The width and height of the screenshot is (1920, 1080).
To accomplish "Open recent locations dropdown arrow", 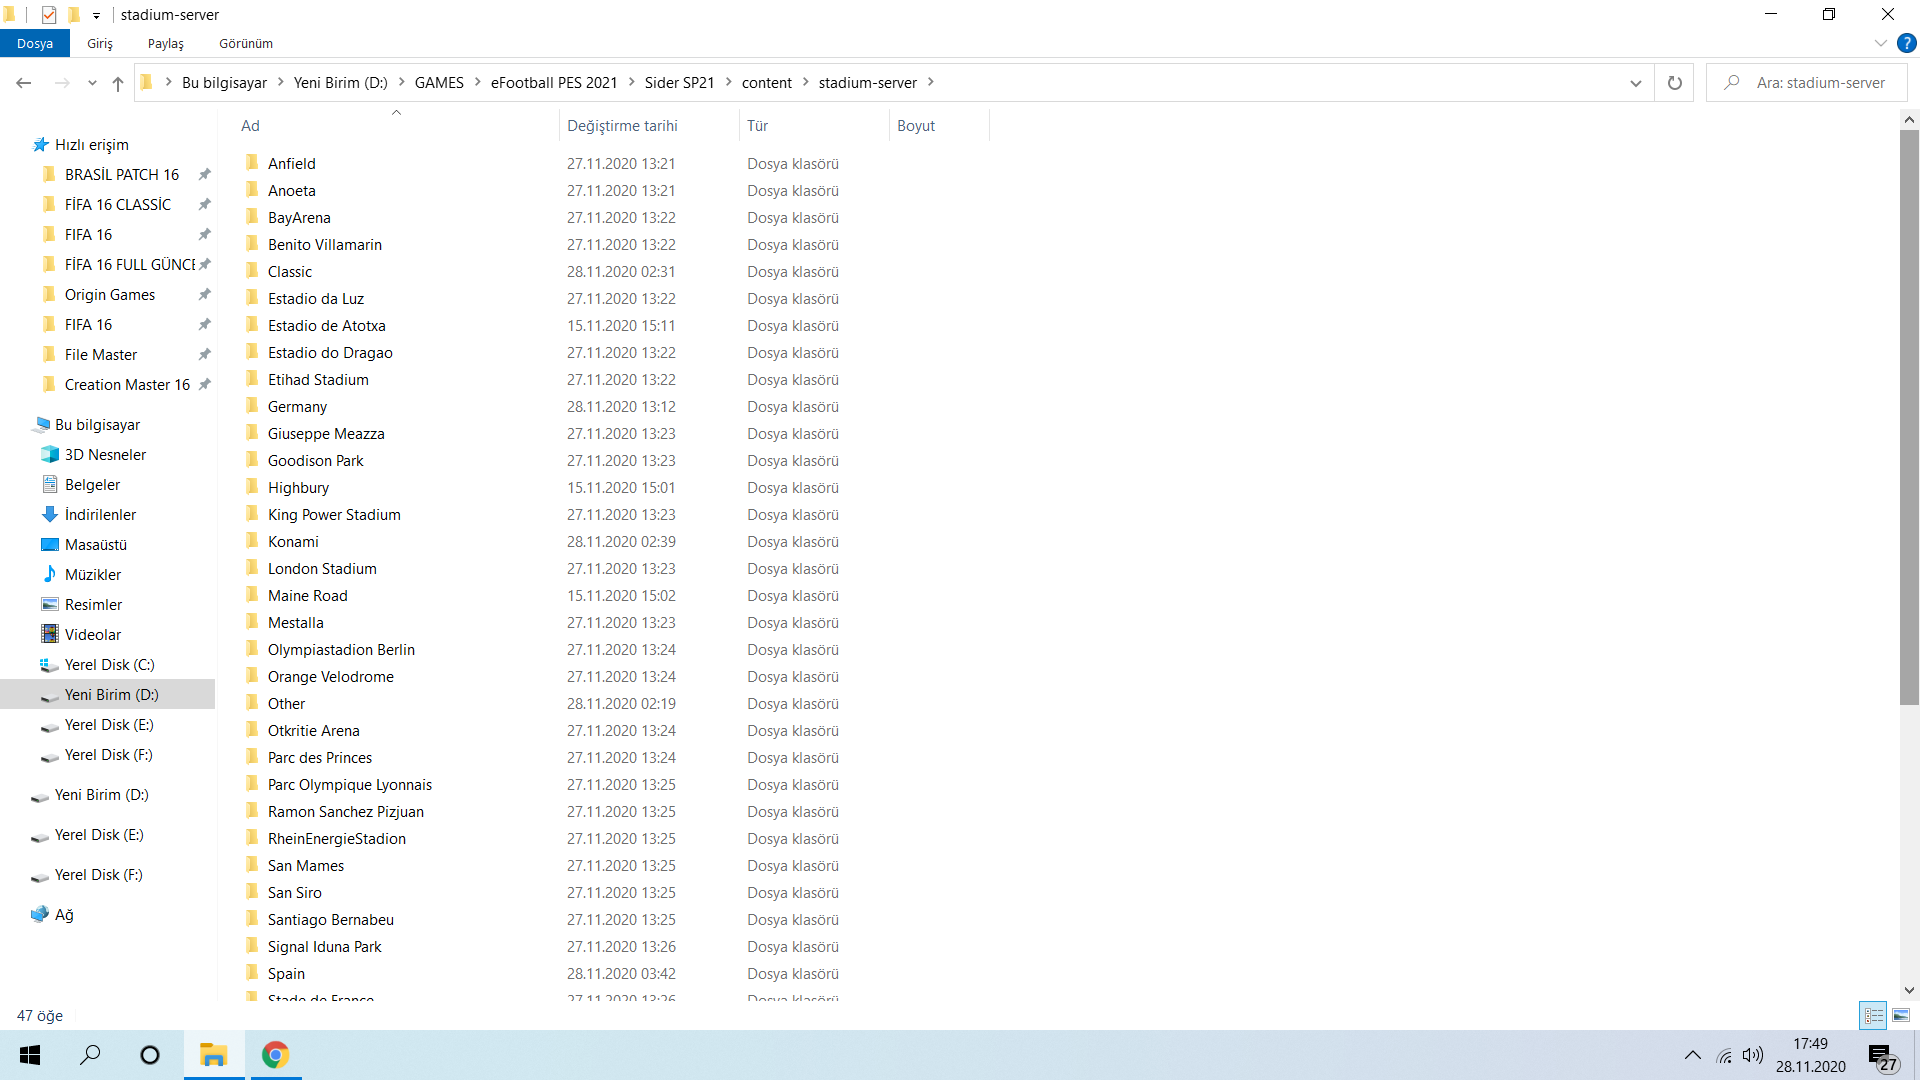I will point(92,83).
